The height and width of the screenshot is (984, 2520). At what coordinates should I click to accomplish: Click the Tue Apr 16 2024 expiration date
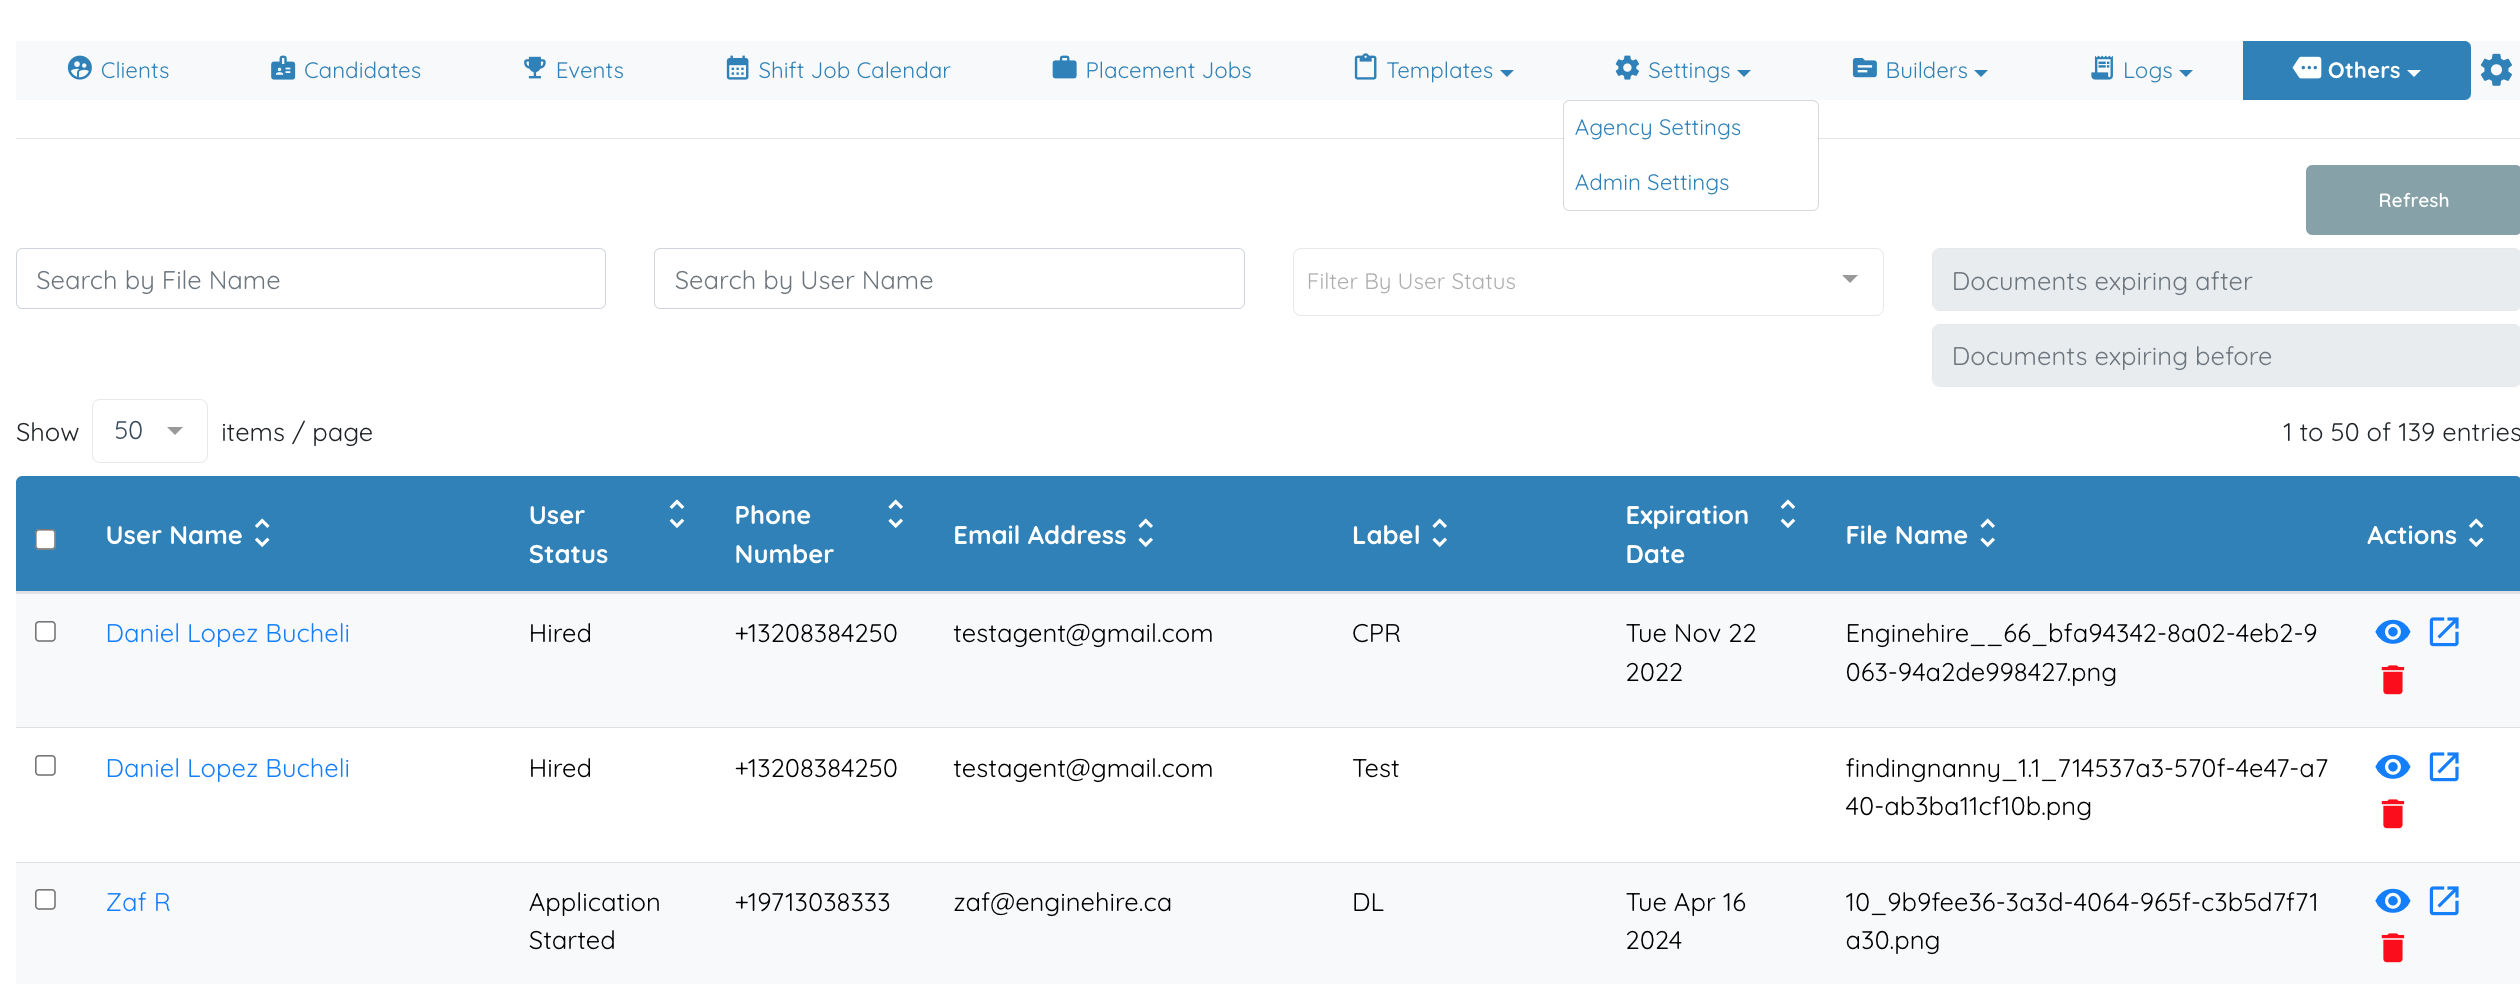pos(1686,921)
